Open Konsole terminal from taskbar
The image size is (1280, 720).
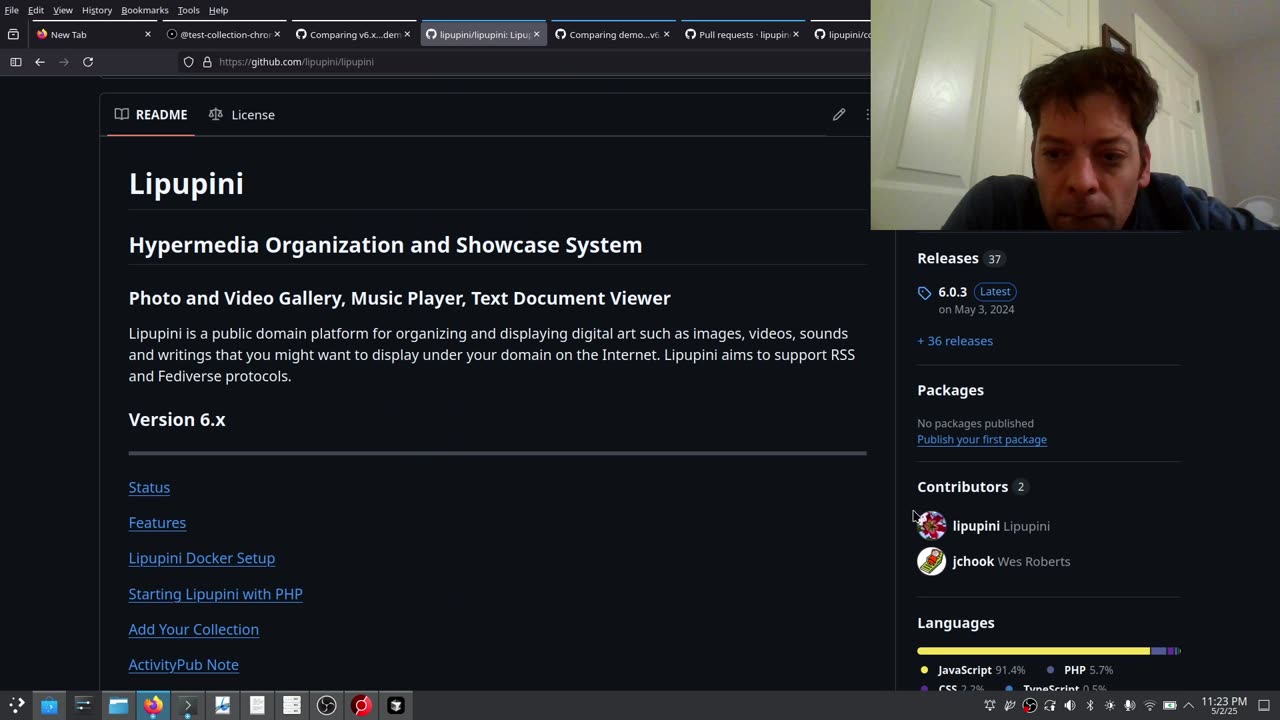click(187, 705)
